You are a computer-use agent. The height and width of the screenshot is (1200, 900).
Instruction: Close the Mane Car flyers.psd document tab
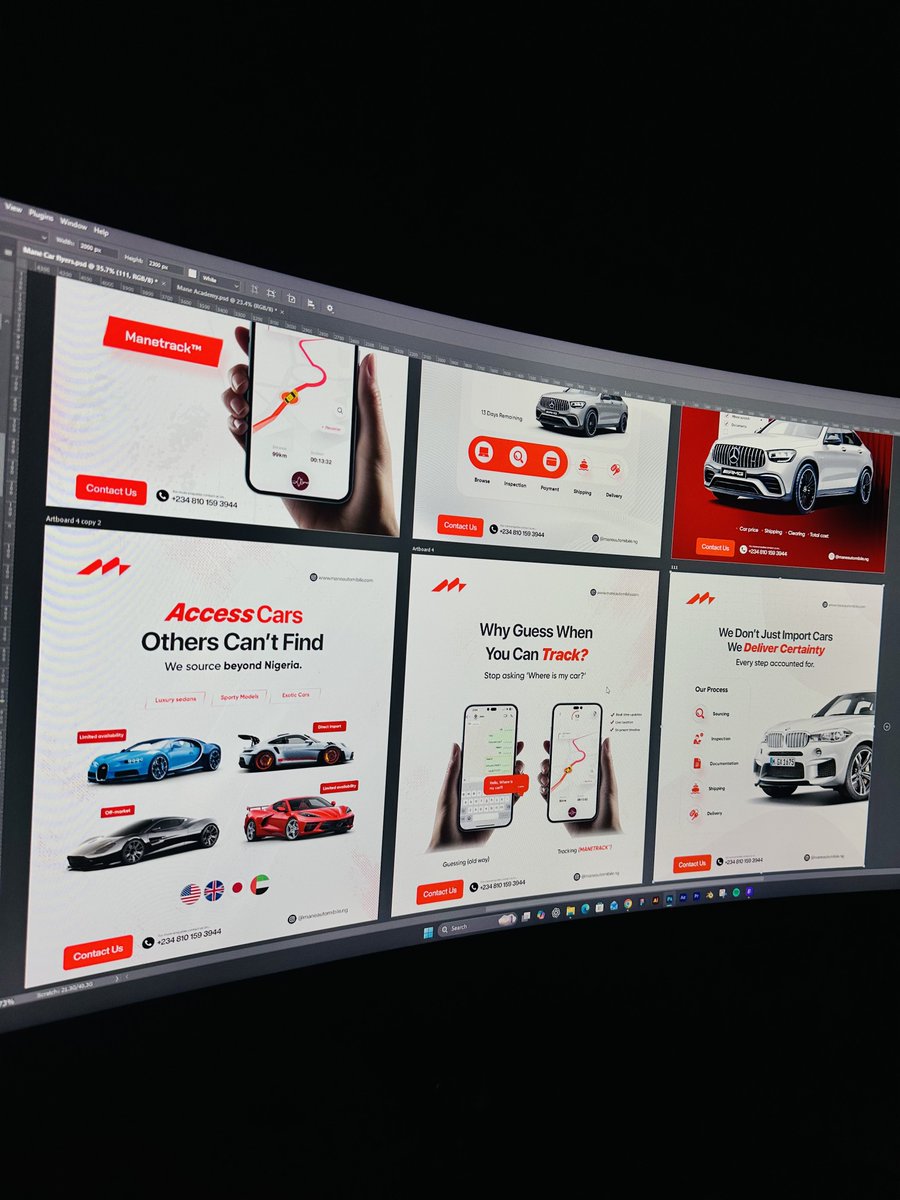(x=163, y=283)
